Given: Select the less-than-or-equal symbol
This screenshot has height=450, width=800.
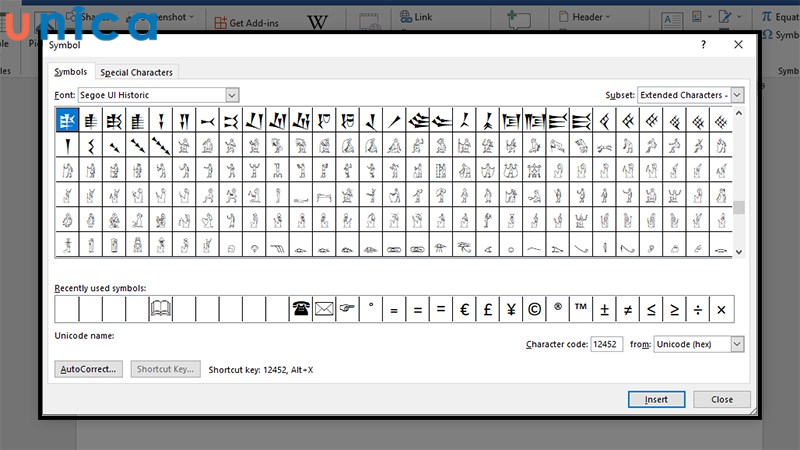Looking at the screenshot, I should (651, 309).
